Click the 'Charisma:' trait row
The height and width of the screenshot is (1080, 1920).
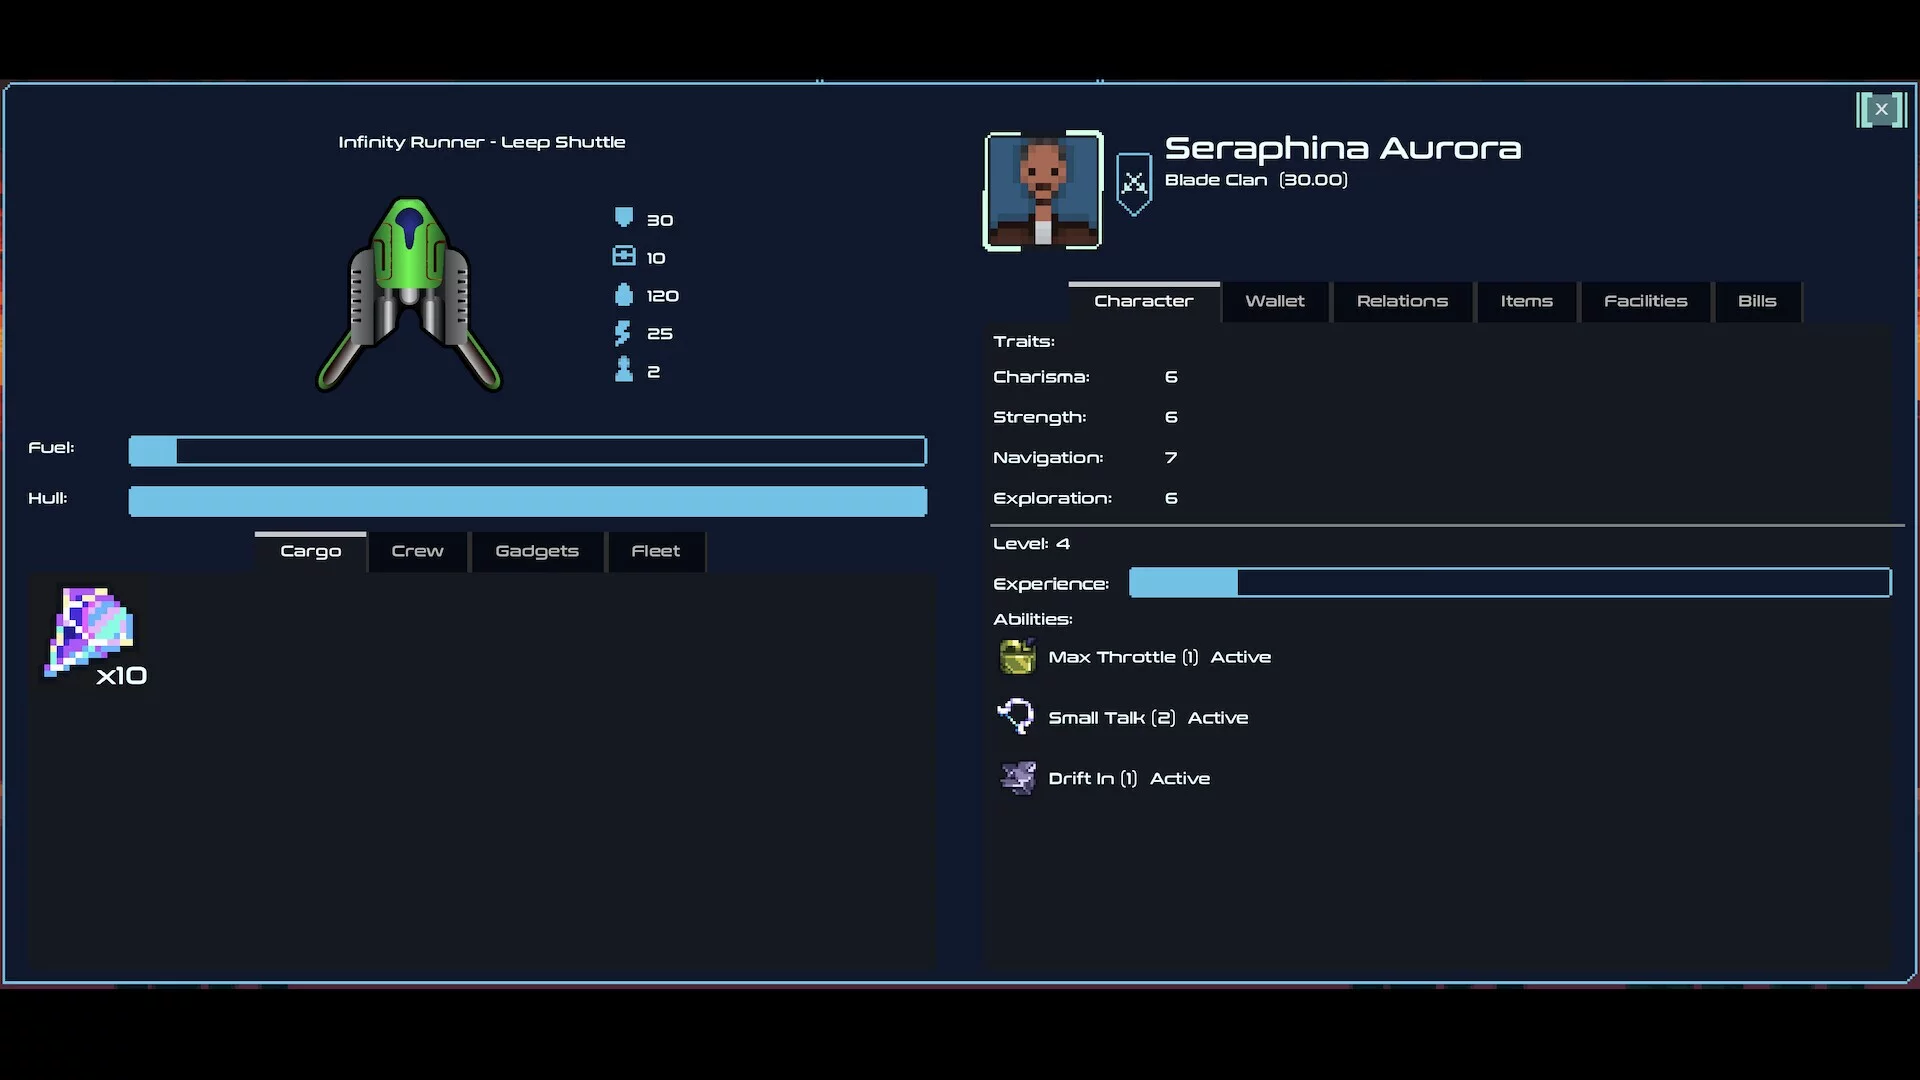1085,377
